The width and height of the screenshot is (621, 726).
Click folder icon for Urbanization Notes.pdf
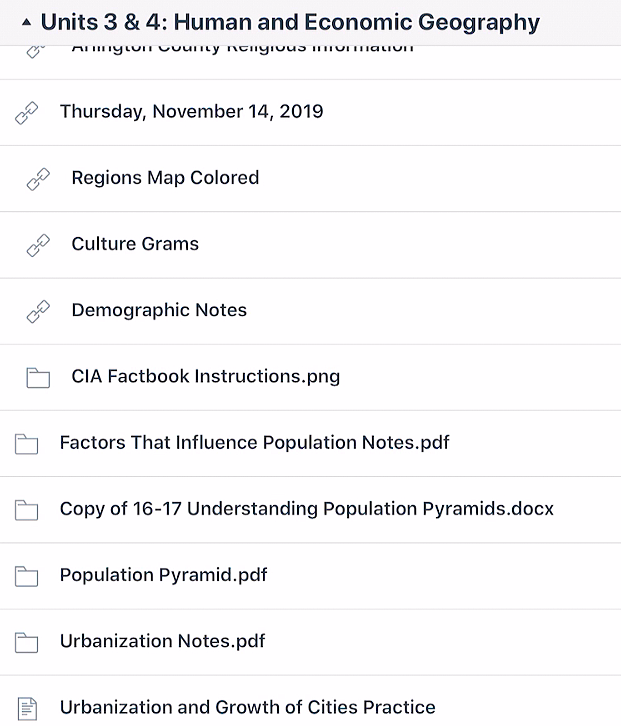(x=26, y=642)
